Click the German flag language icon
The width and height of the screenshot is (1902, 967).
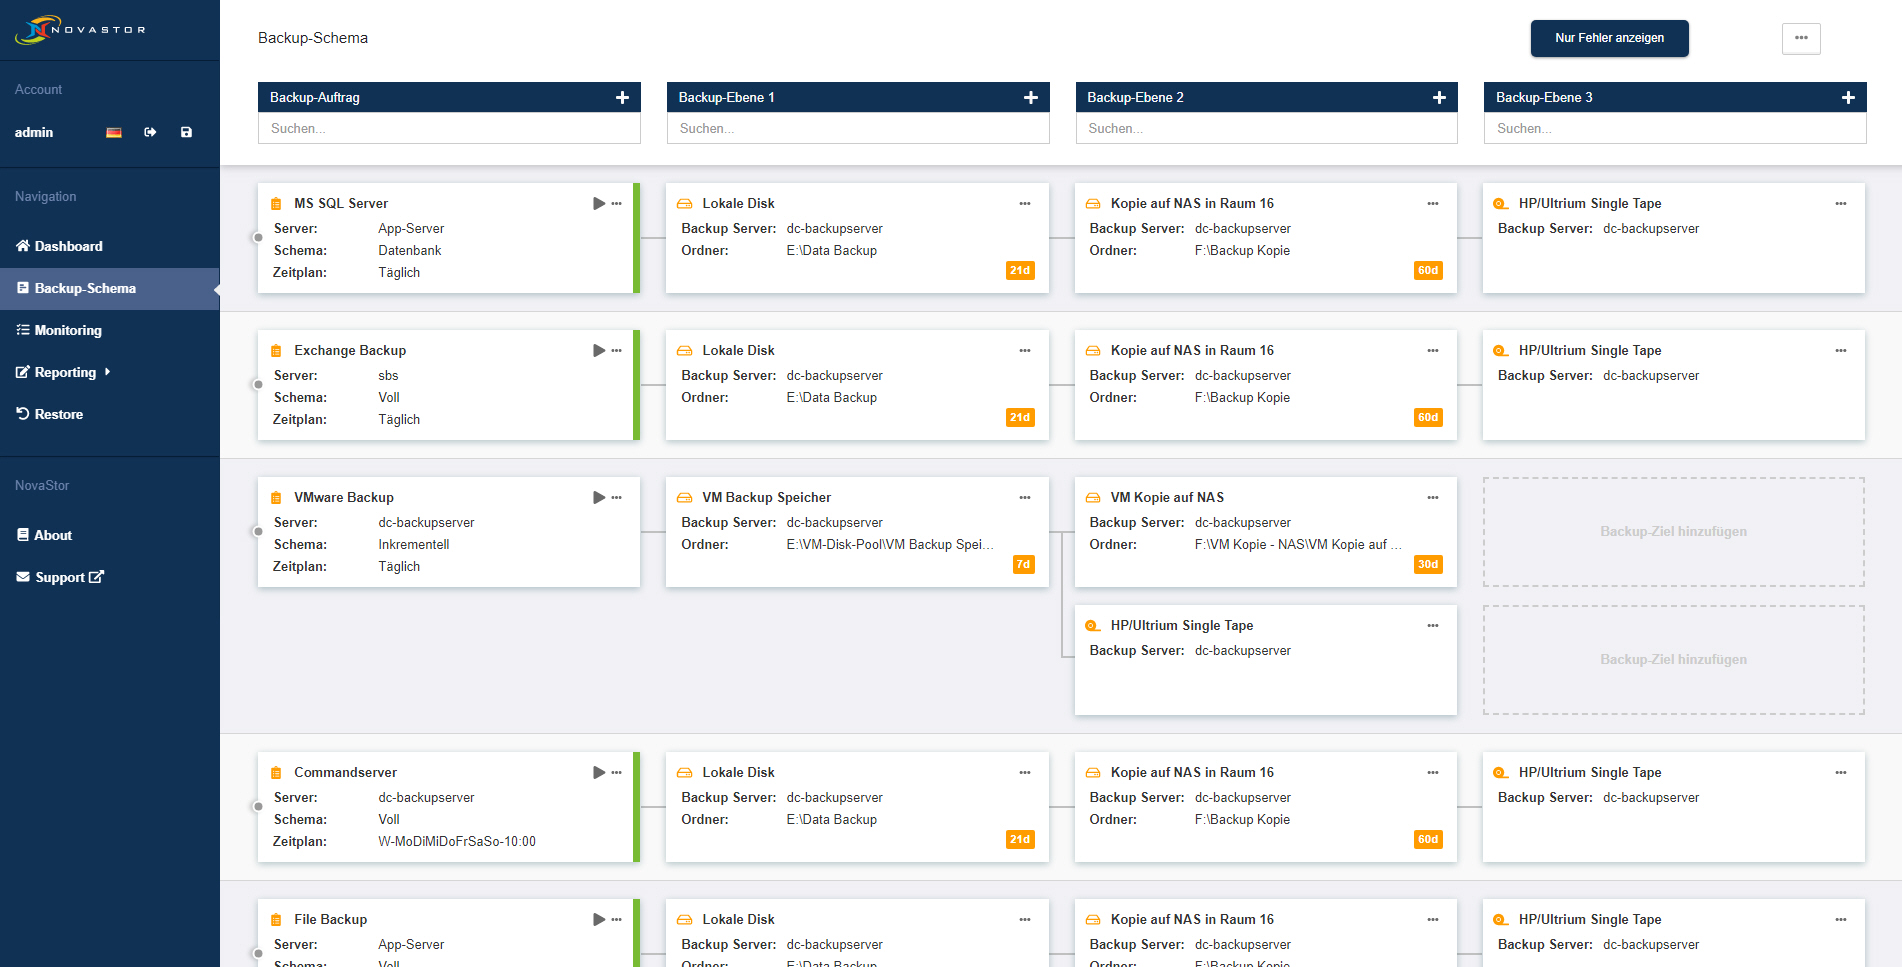114,132
